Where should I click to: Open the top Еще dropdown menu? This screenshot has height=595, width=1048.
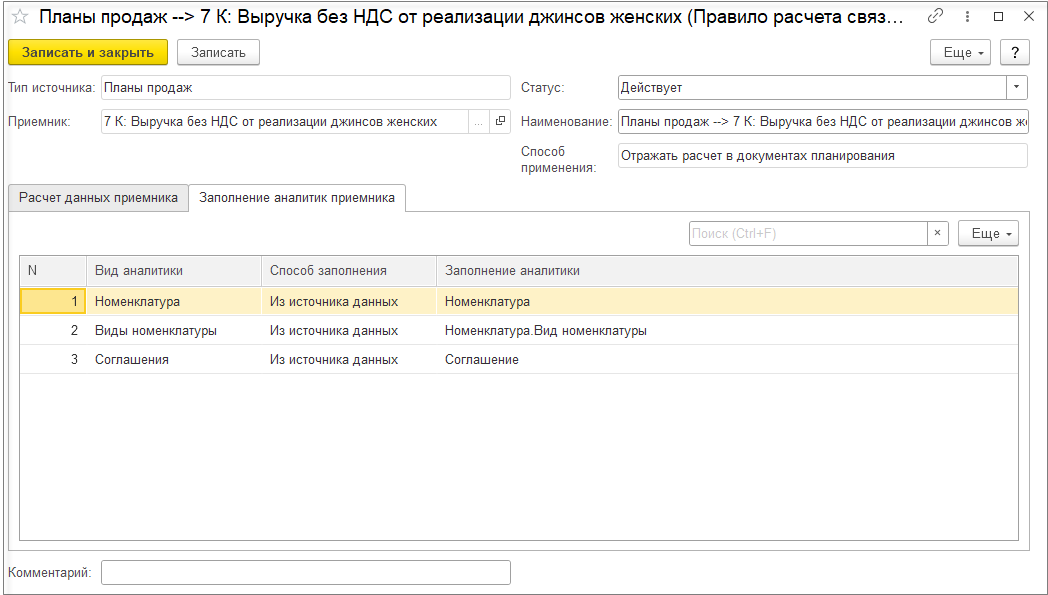pyautogui.click(x=960, y=53)
